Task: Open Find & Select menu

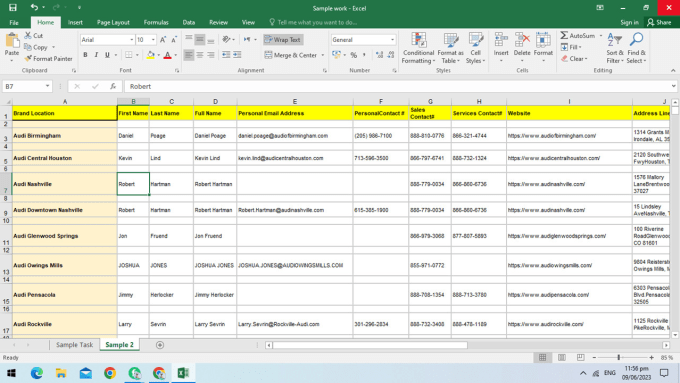Action: pos(636,48)
